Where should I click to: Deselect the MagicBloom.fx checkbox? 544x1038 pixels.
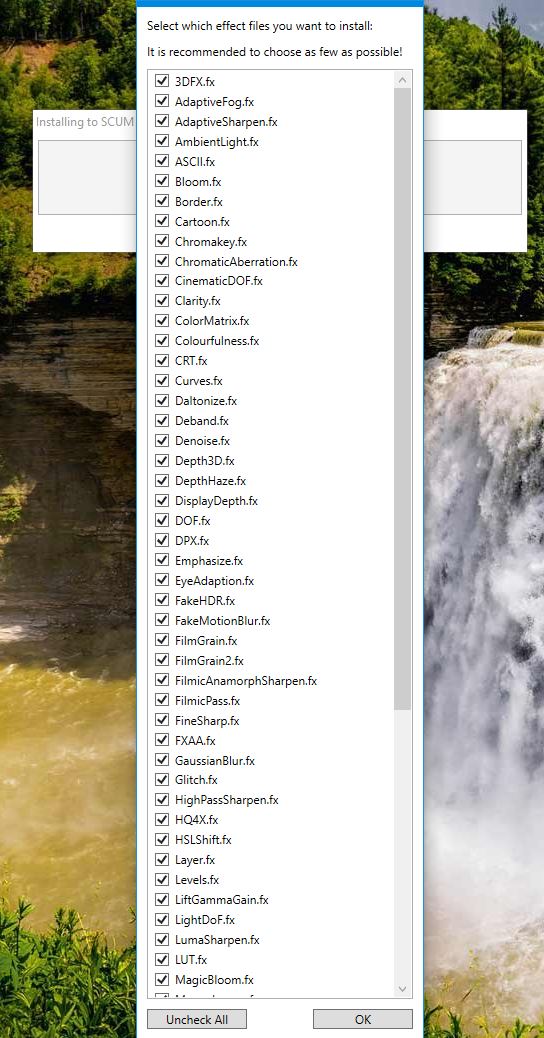(x=161, y=979)
